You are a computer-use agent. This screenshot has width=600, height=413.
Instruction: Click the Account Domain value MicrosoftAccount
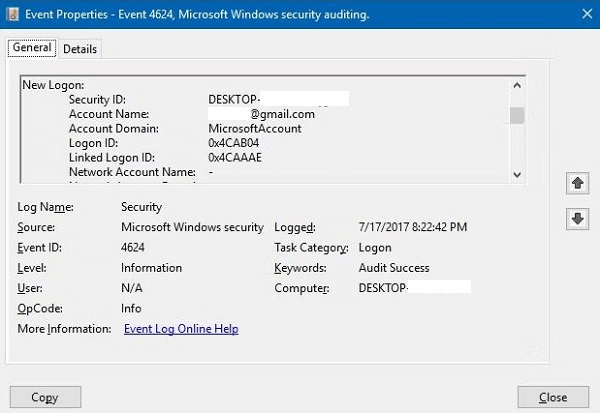click(253, 129)
